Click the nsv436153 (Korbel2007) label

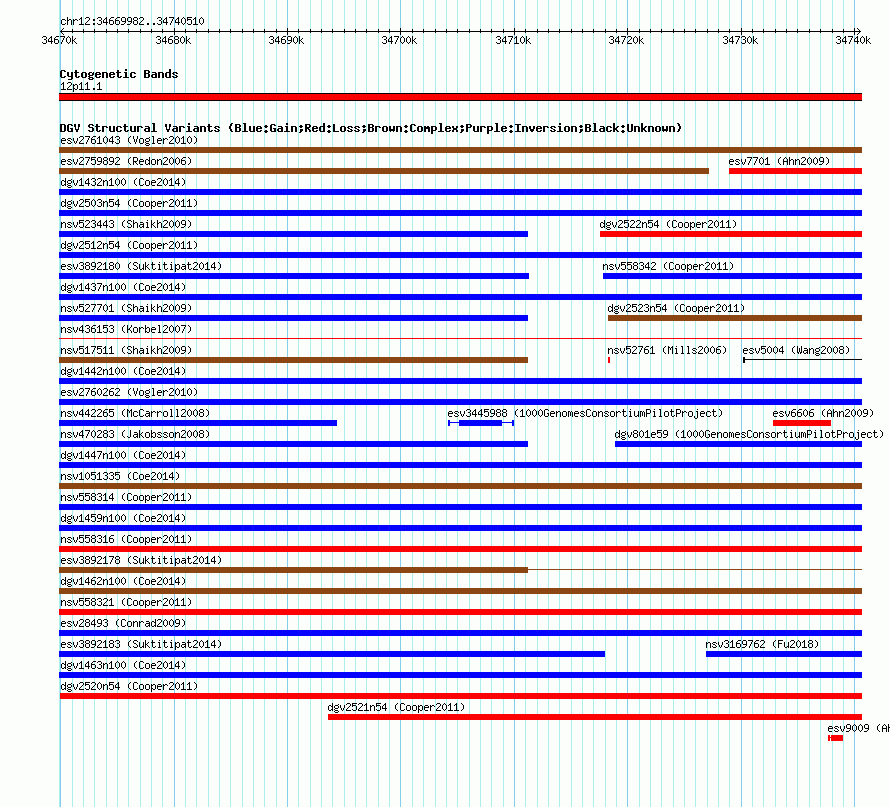tap(126, 329)
